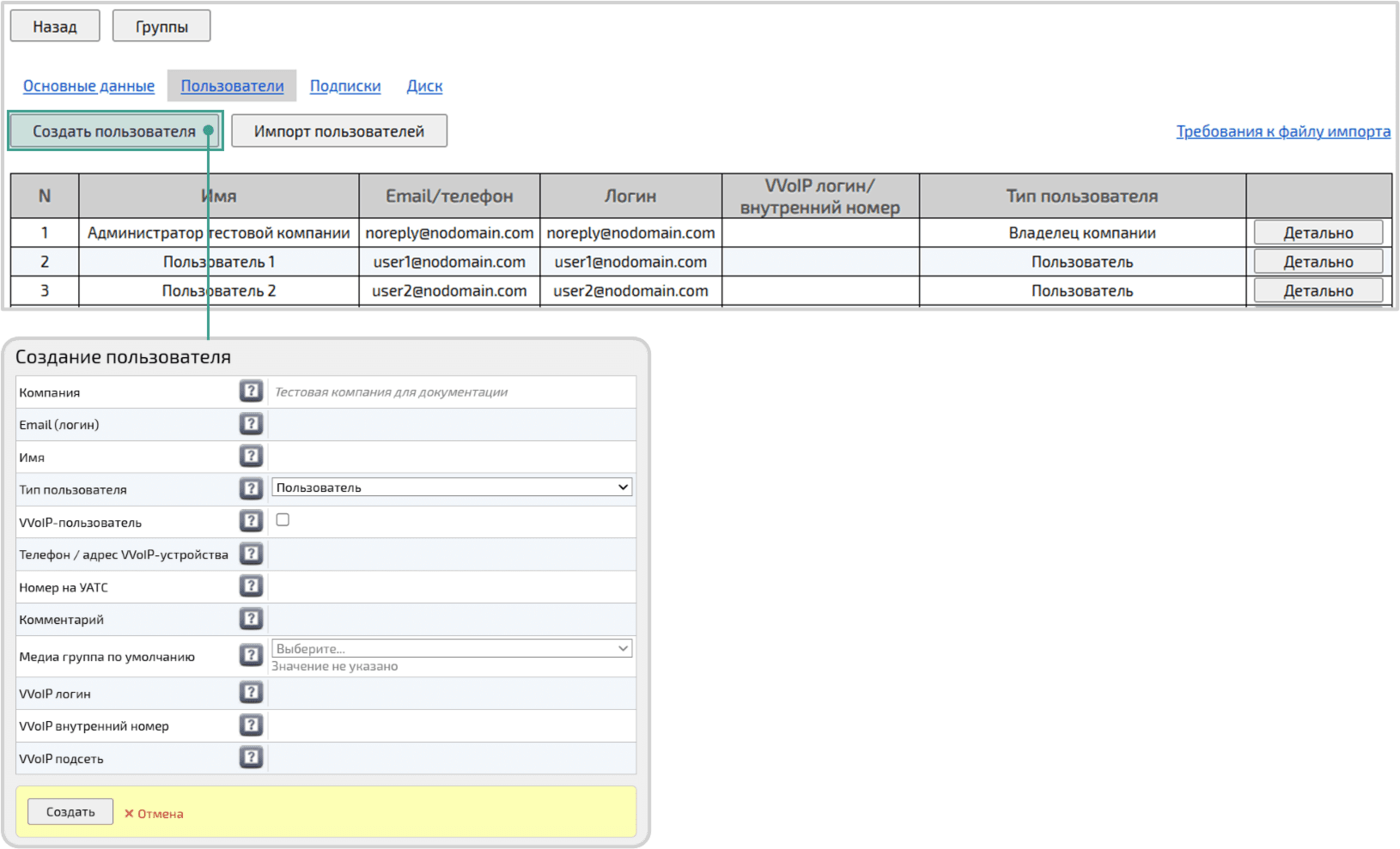The width and height of the screenshot is (1400, 849).
Task: Show help for VVoIP подсеть field
Action: click(251, 758)
